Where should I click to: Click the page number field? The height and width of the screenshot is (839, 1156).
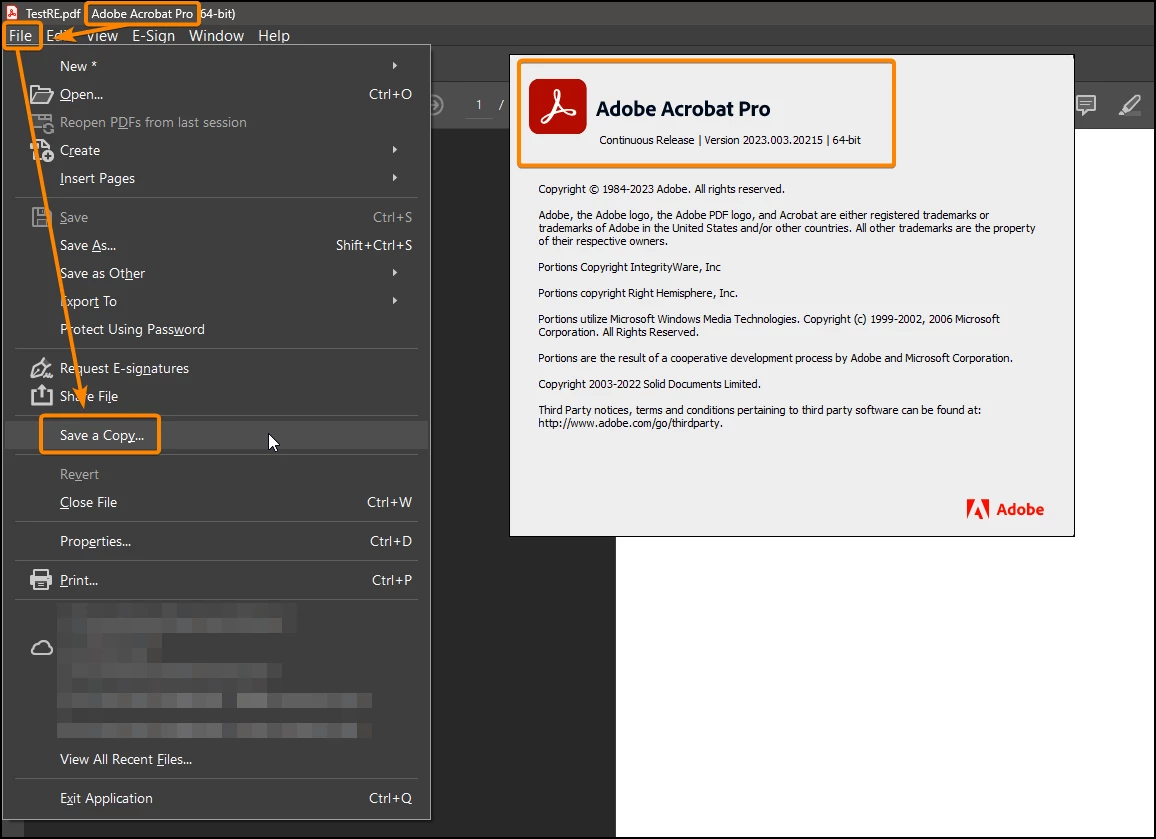click(x=479, y=105)
